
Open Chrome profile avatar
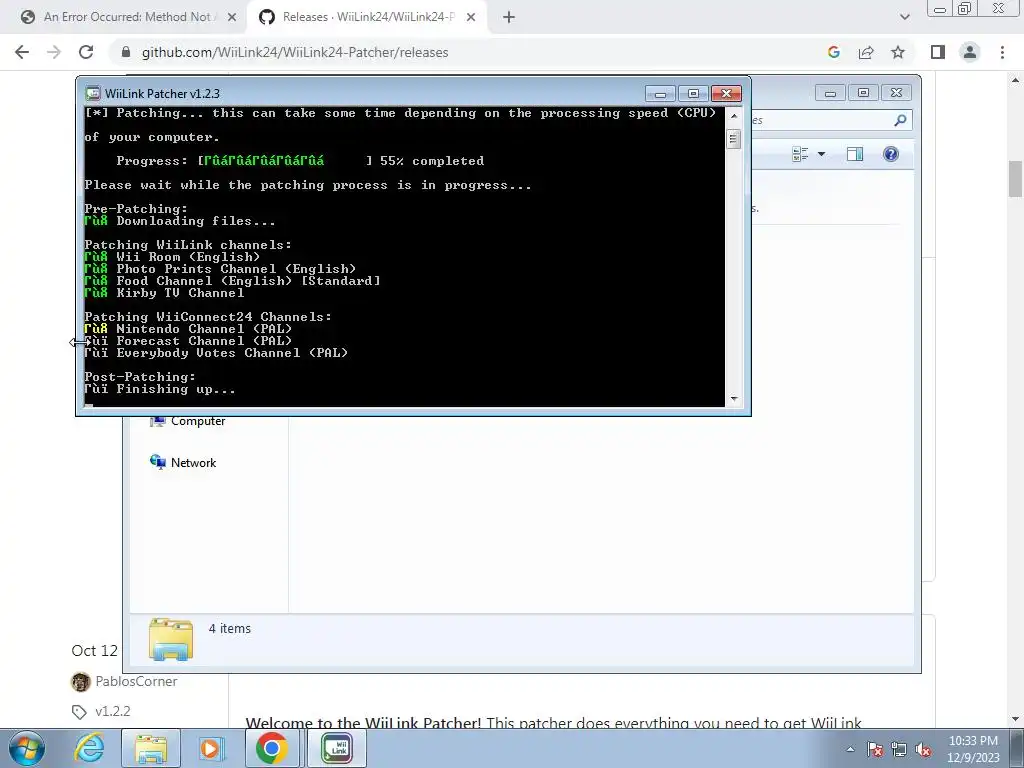tap(970, 52)
